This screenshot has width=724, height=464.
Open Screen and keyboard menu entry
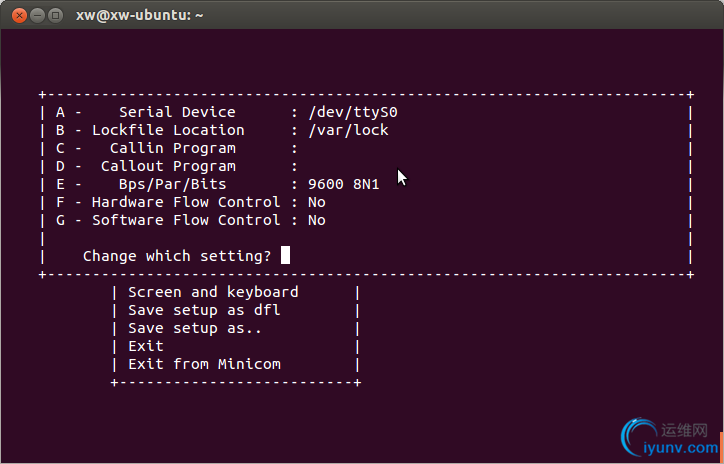click(x=213, y=292)
